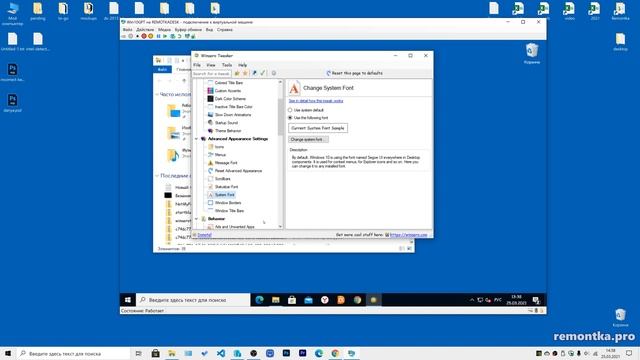Open 'Файл' menu in the VM connection window
Viewport: 640px width, 360px height.
click(x=127, y=30)
